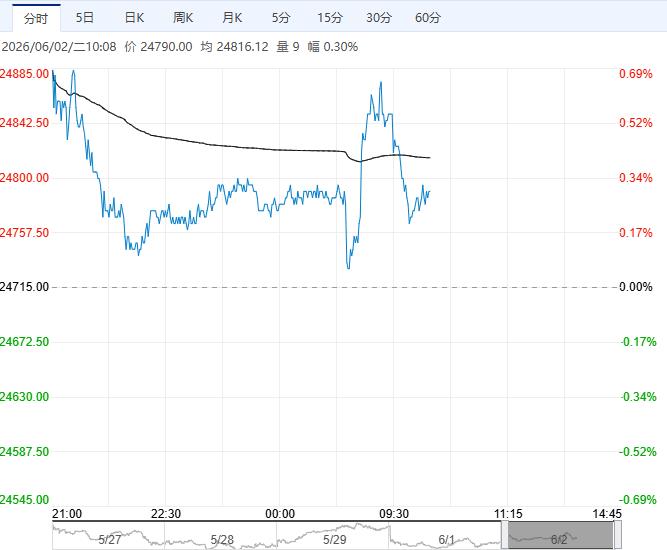
Task: Switch to the 30分 interval tab
Action: click(379, 18)
